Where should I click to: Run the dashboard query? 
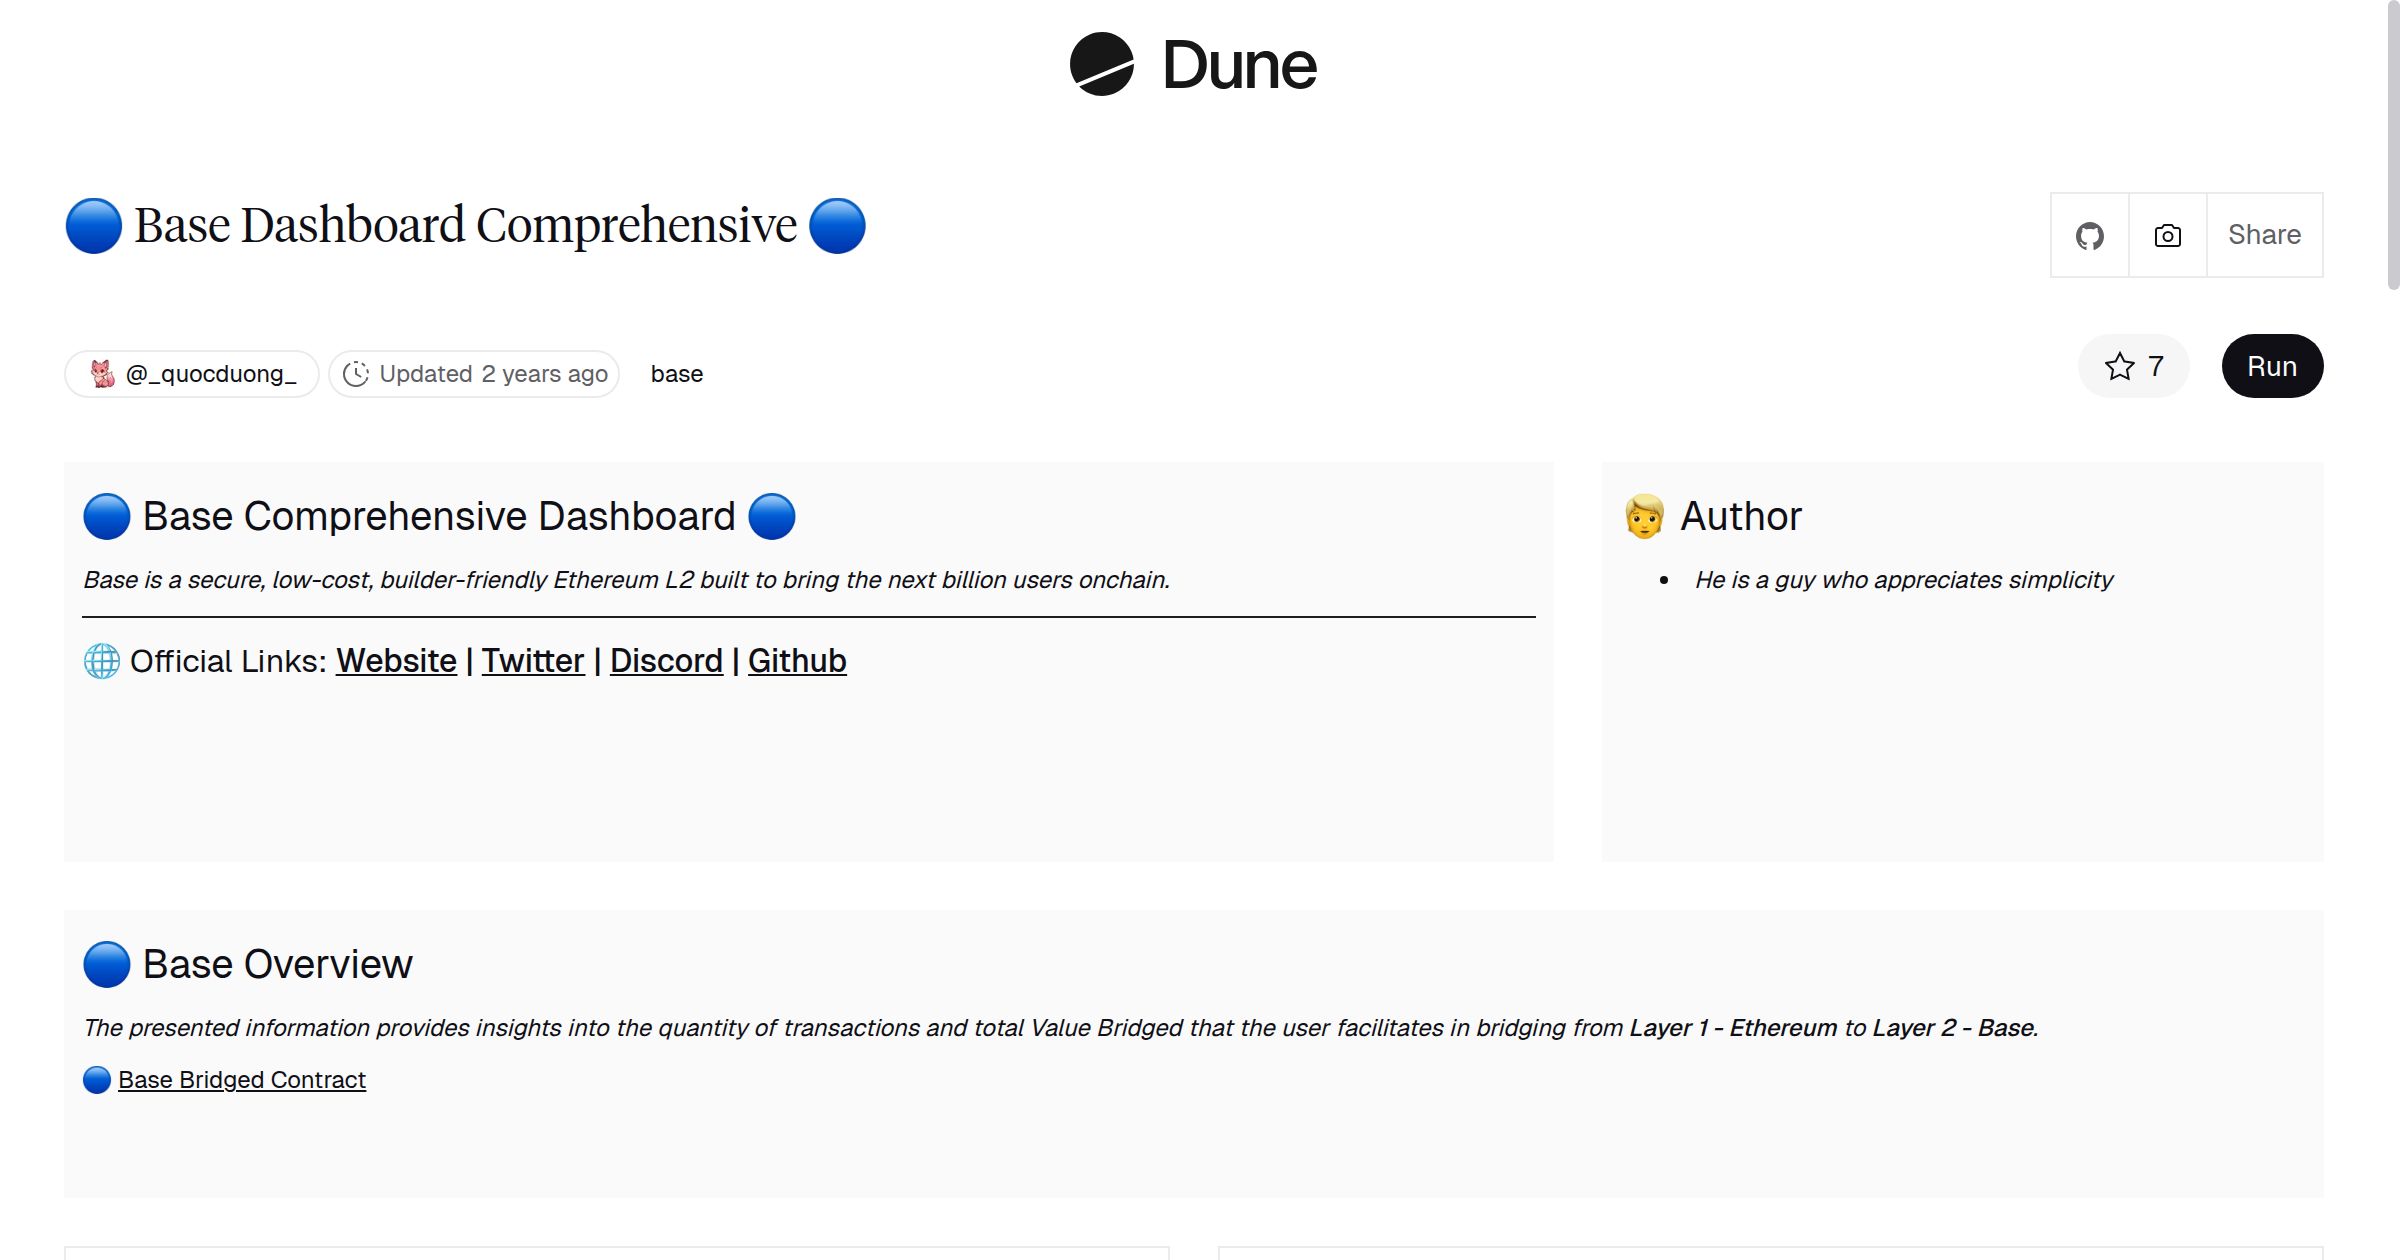(2272, 366)
